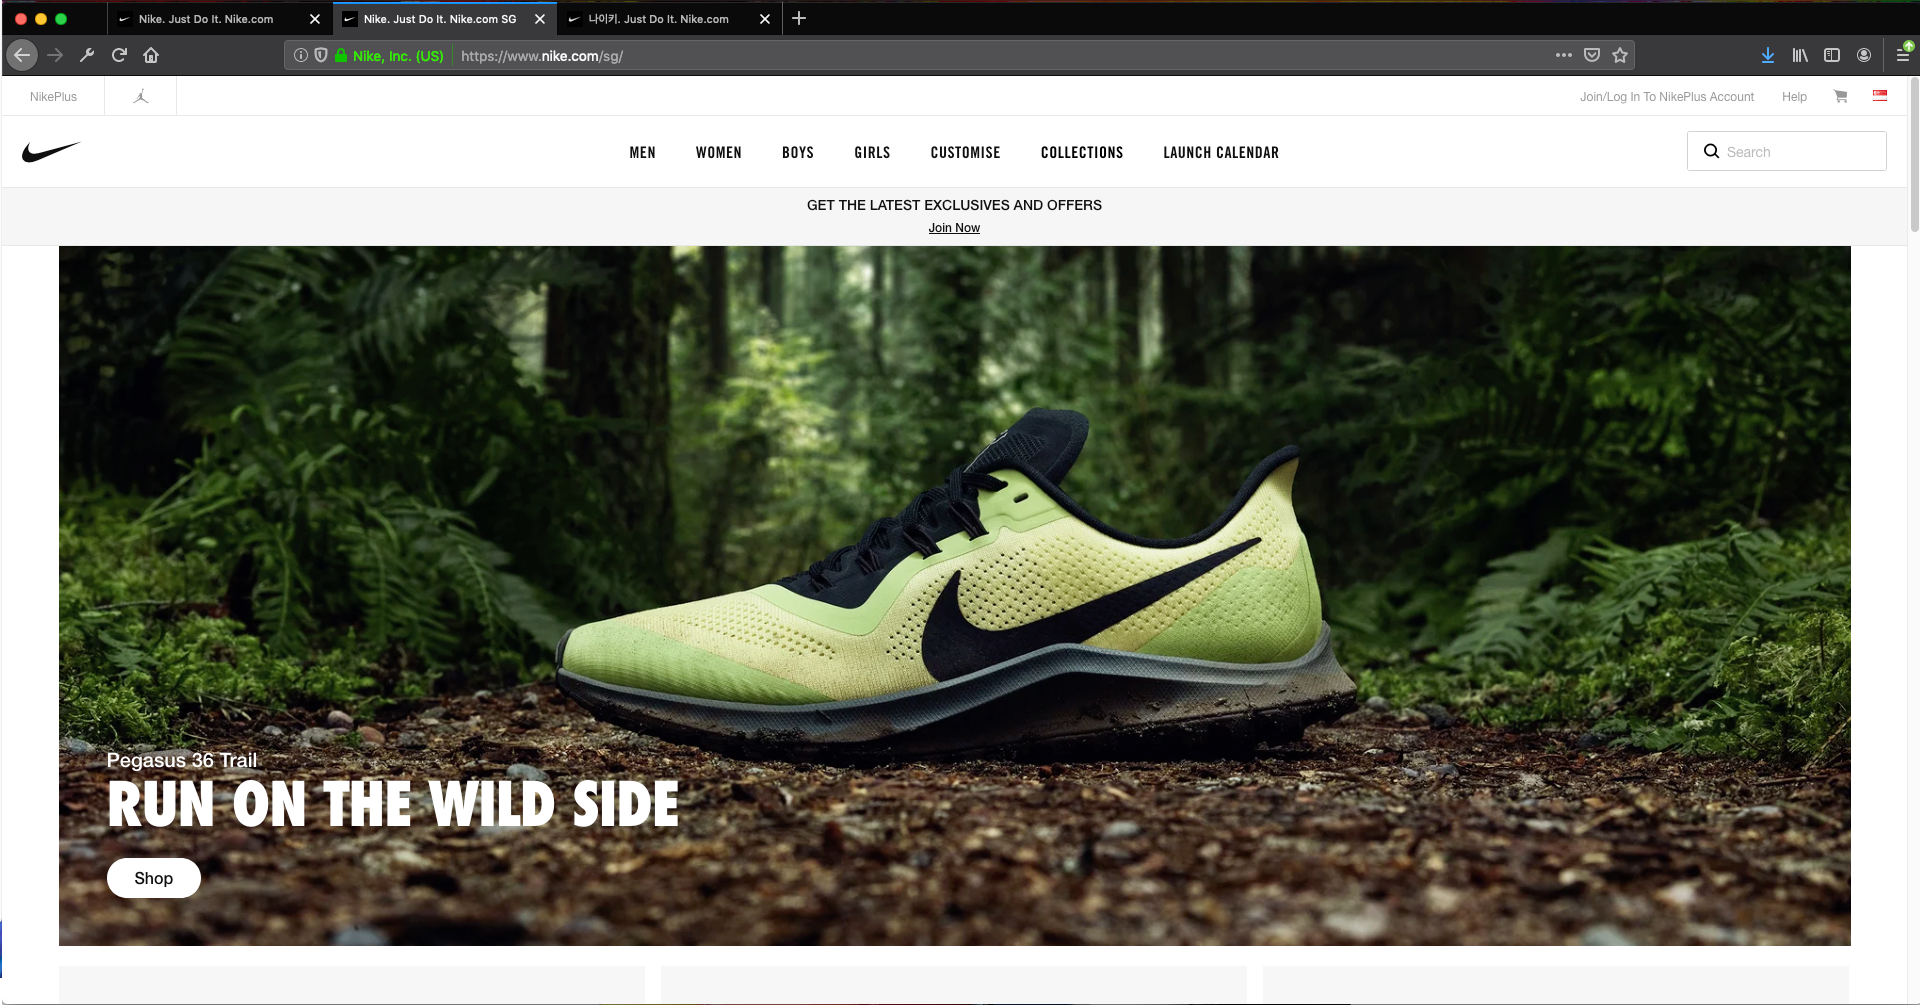Change country via Singapore flag icon
Screen dimensions: 1920x1005
click(x=1880, y=96)
